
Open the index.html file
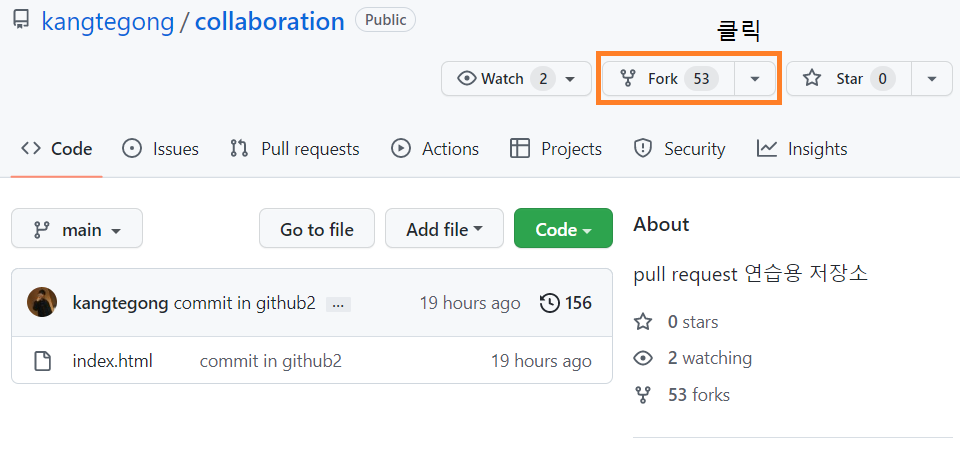pyautogui.click(x=112, y=361)
